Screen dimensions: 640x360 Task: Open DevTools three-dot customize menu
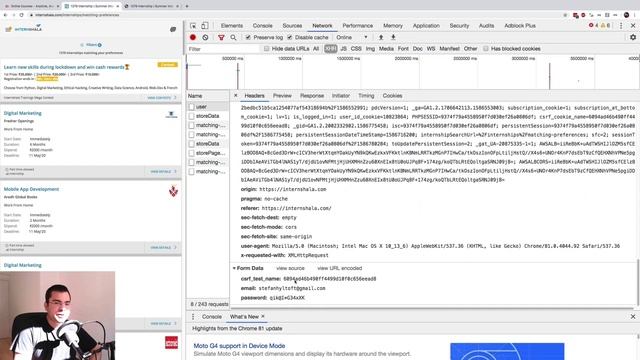pyautogui.click(x=621, y=25)
